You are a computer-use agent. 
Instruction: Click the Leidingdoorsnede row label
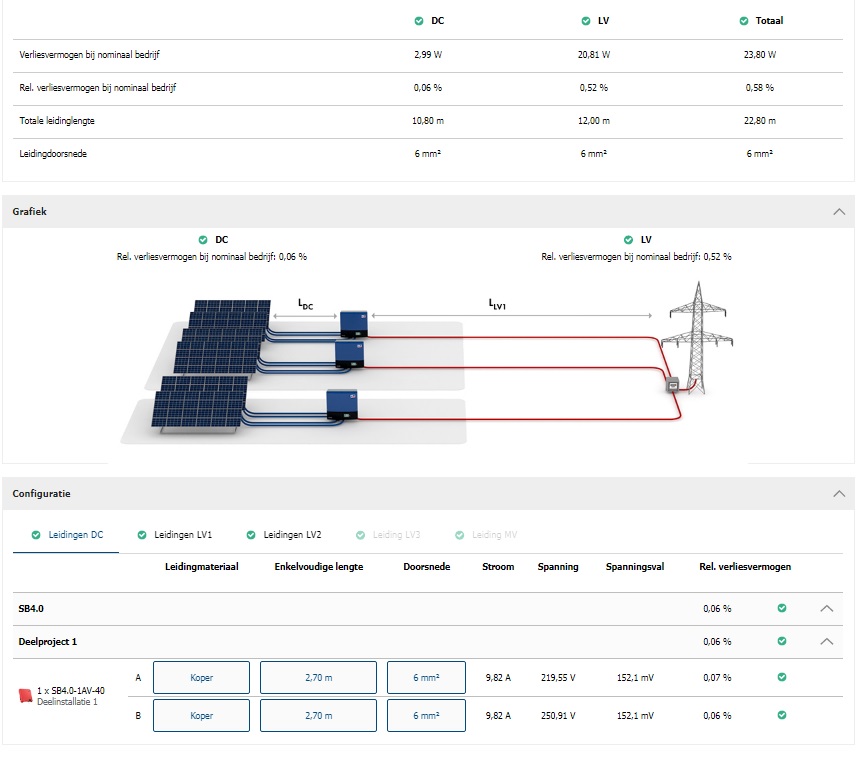point(53,154)
